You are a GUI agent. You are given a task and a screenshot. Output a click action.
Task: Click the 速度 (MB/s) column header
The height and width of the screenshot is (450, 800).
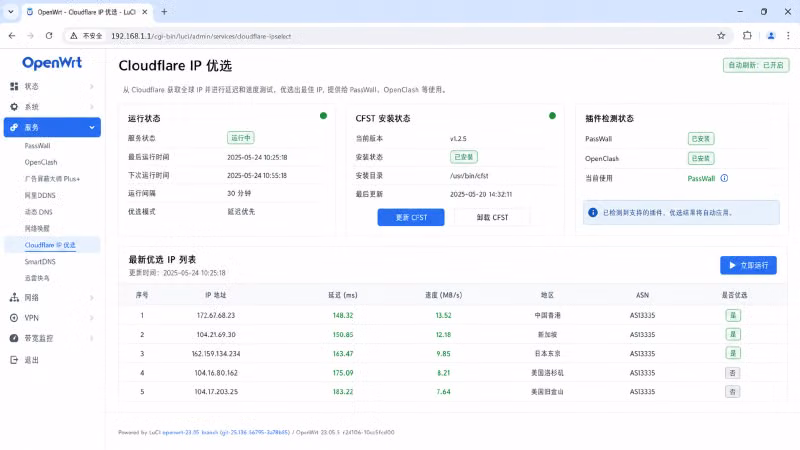(443, 295)
